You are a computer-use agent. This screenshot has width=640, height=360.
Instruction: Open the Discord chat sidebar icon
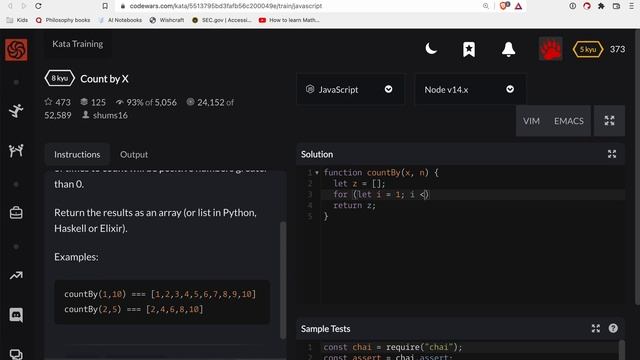pos(16,315)
